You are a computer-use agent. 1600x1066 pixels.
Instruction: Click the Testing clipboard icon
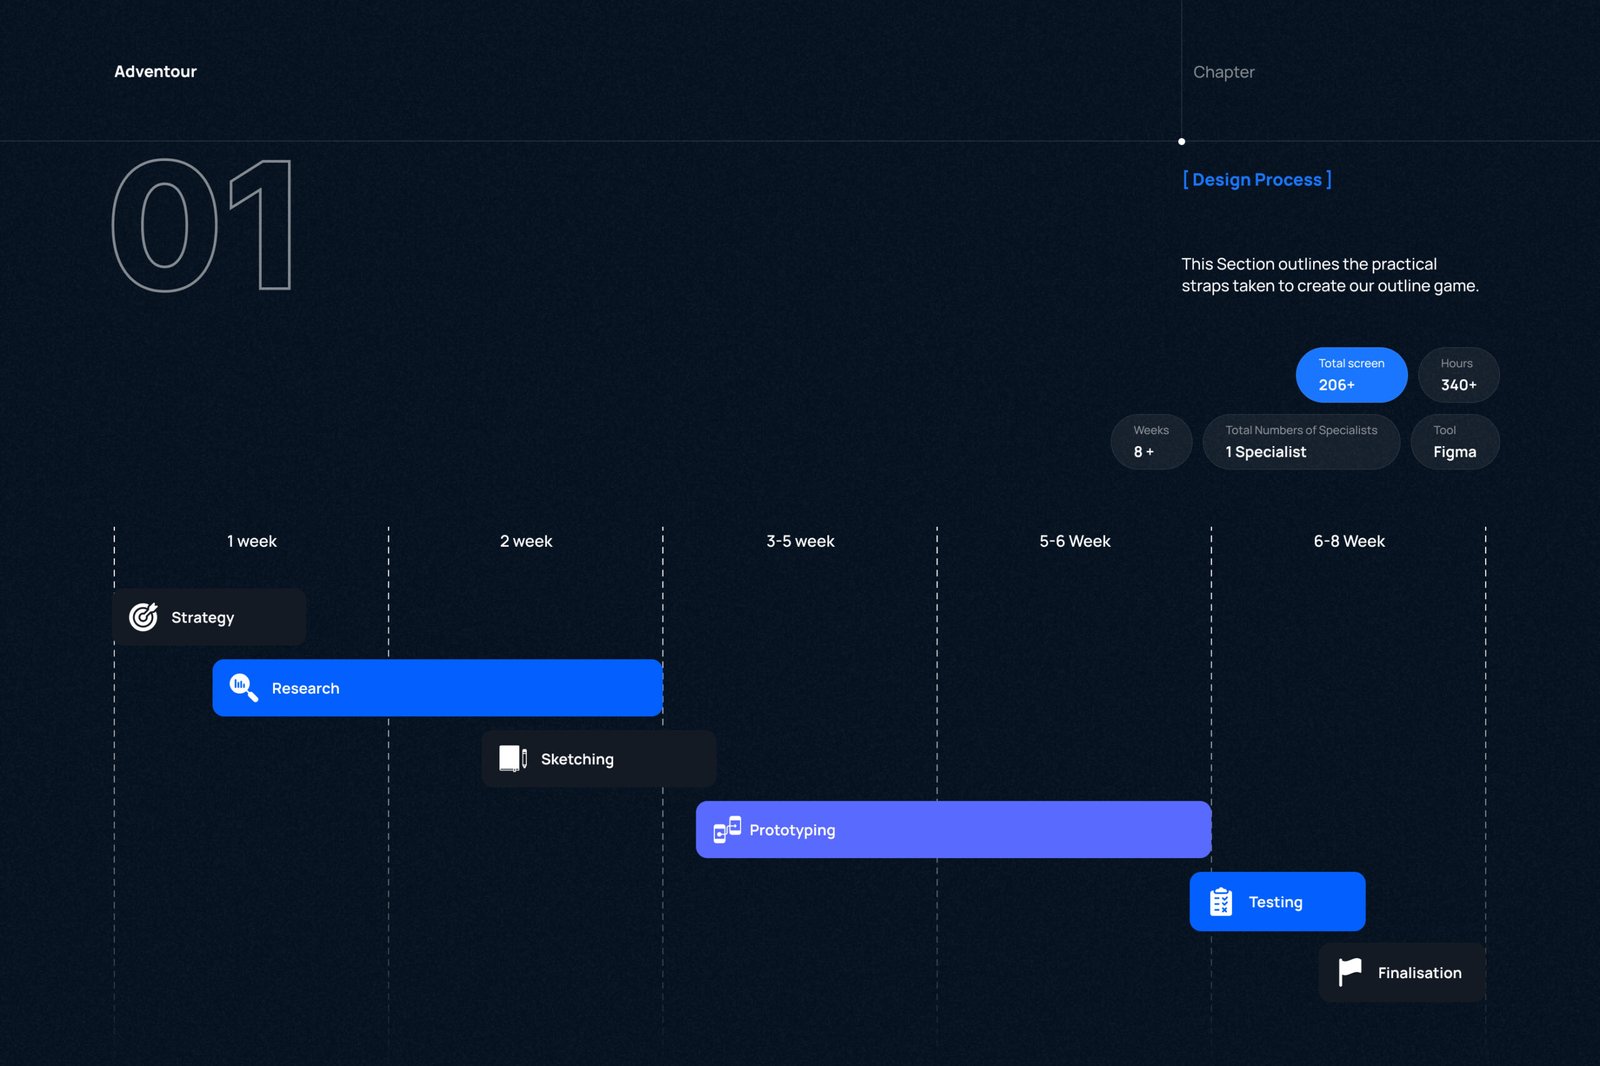click(1221, 902)
